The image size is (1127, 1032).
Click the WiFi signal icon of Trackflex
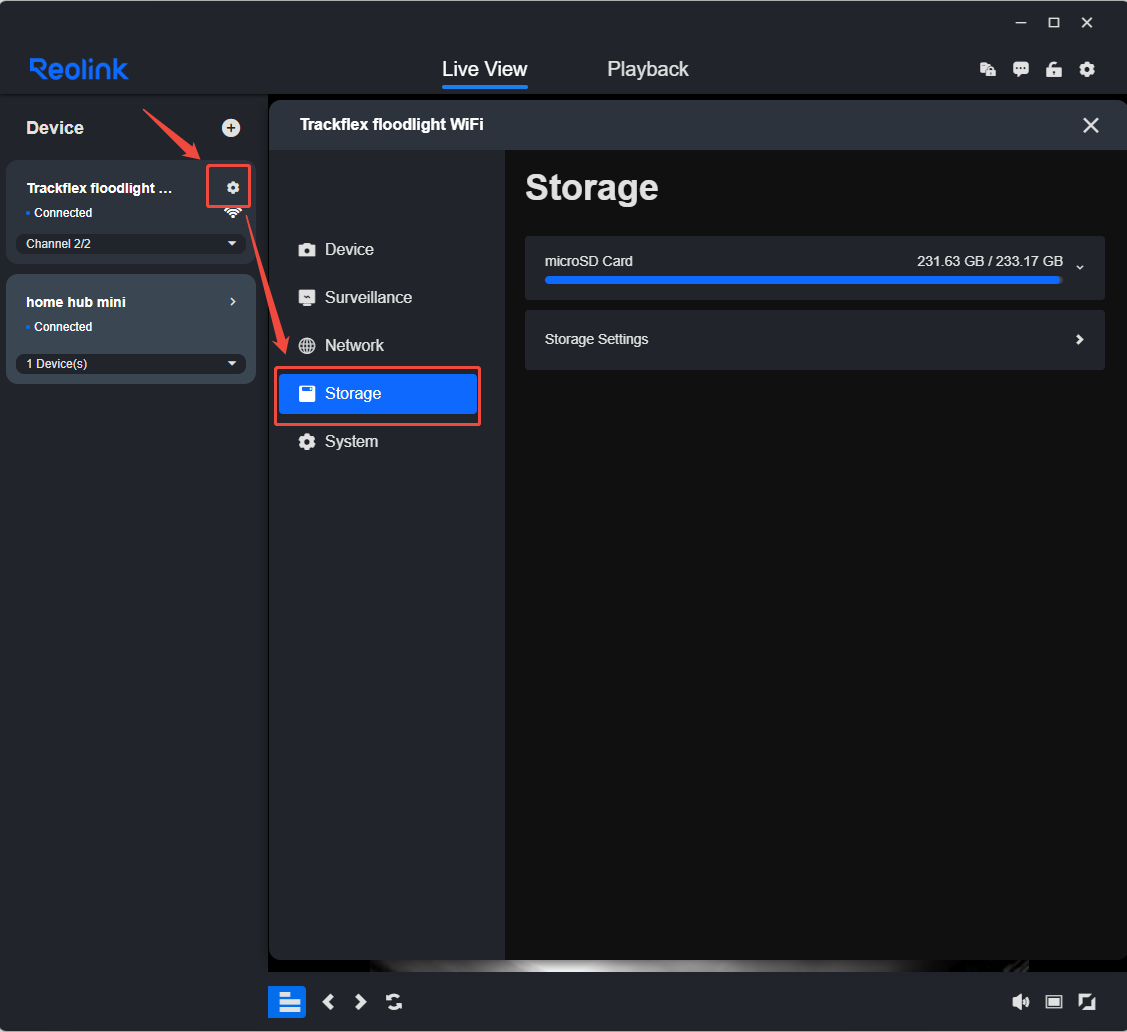[x=232, y=213]
